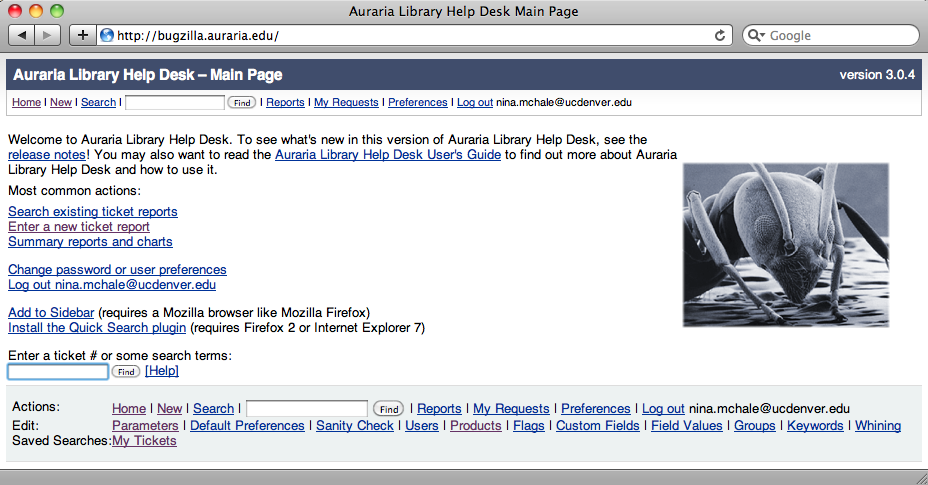
Task: Open Search existing ticket reports link
Action: pyautogui.click(x=93, y=212)
